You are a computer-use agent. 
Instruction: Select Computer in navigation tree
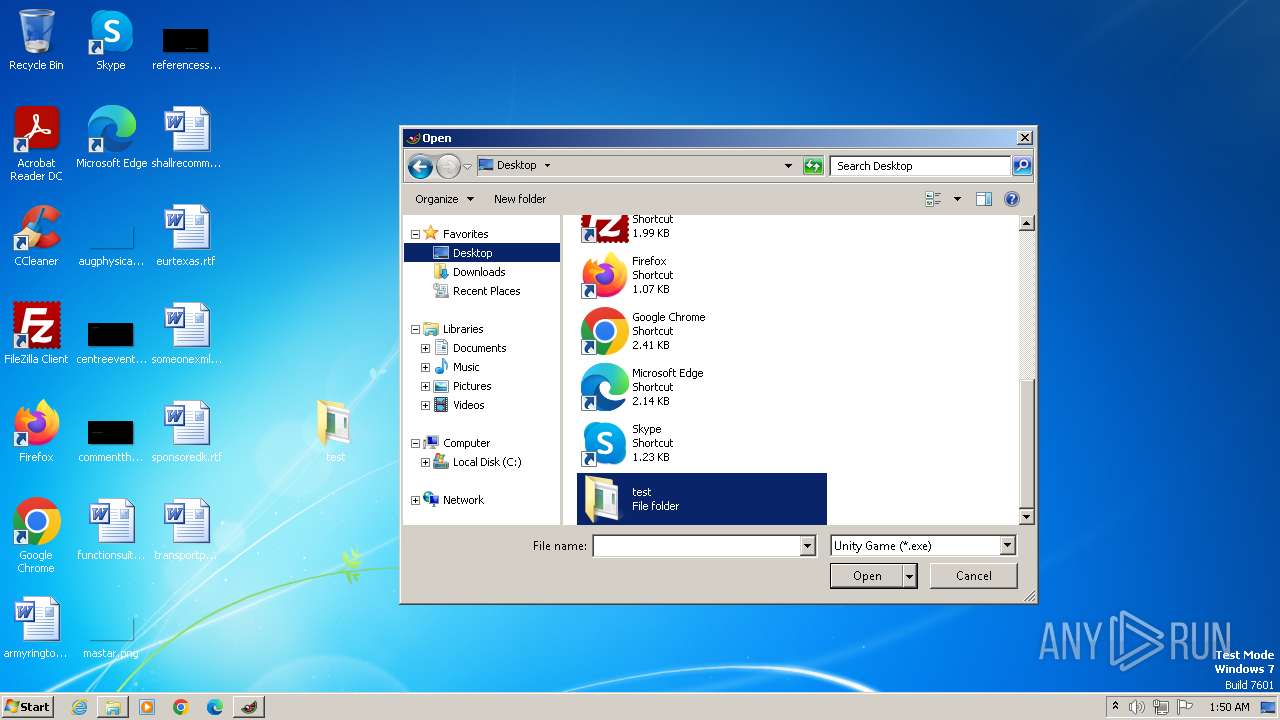coord(466,443)
